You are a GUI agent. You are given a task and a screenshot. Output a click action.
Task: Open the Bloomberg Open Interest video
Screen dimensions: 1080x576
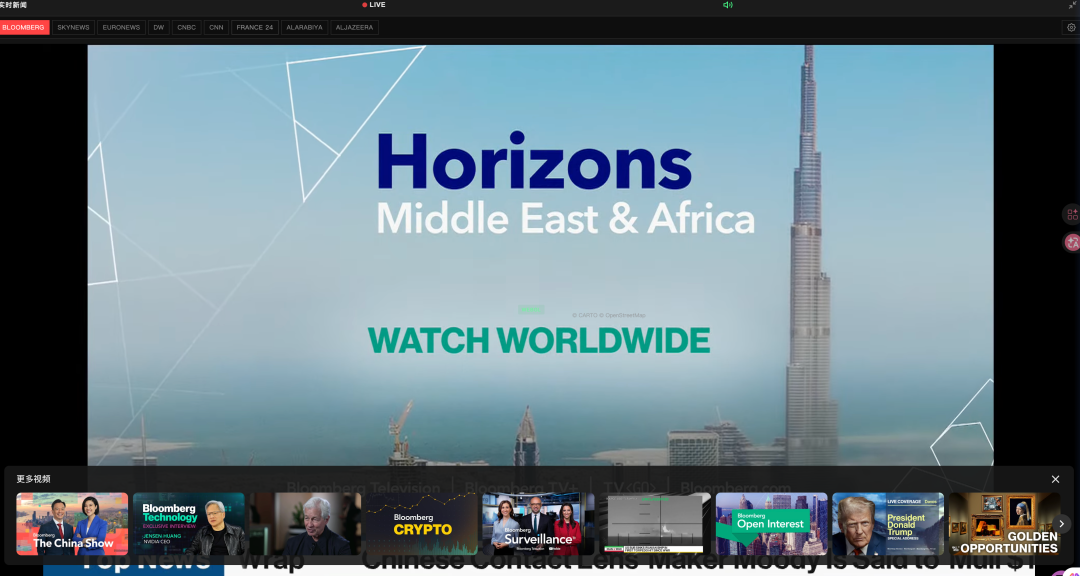771,524
